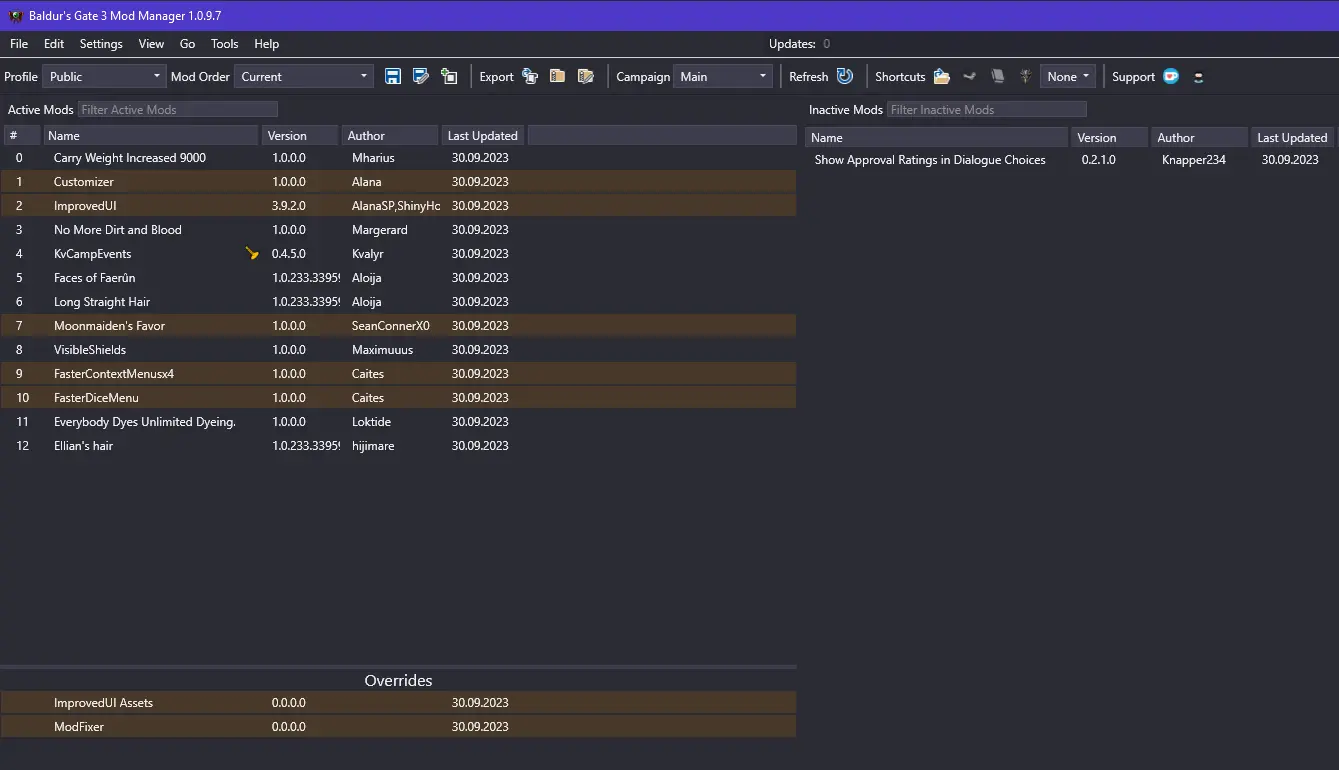Image resolution: width=1339 pixels, height=770 pixels.
Task: Sort active mods by the # column header
Action: pos(21,135)
